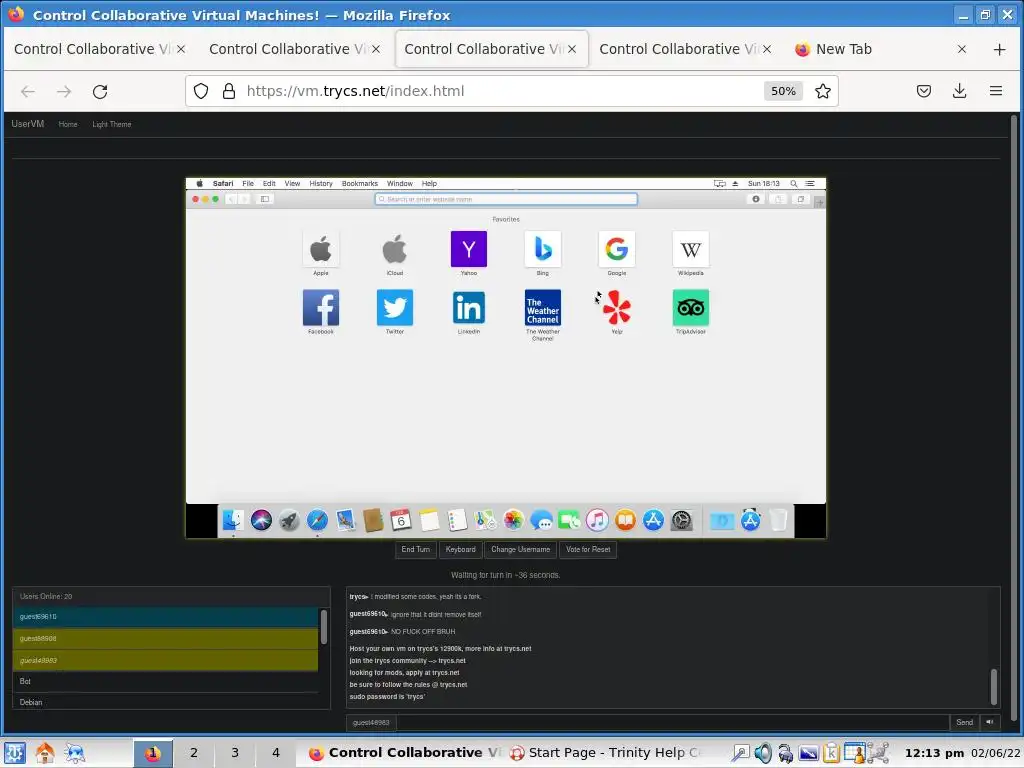Click the Home link in navbar
Viewport: 1024px width, 768px height.
(68, 124)
